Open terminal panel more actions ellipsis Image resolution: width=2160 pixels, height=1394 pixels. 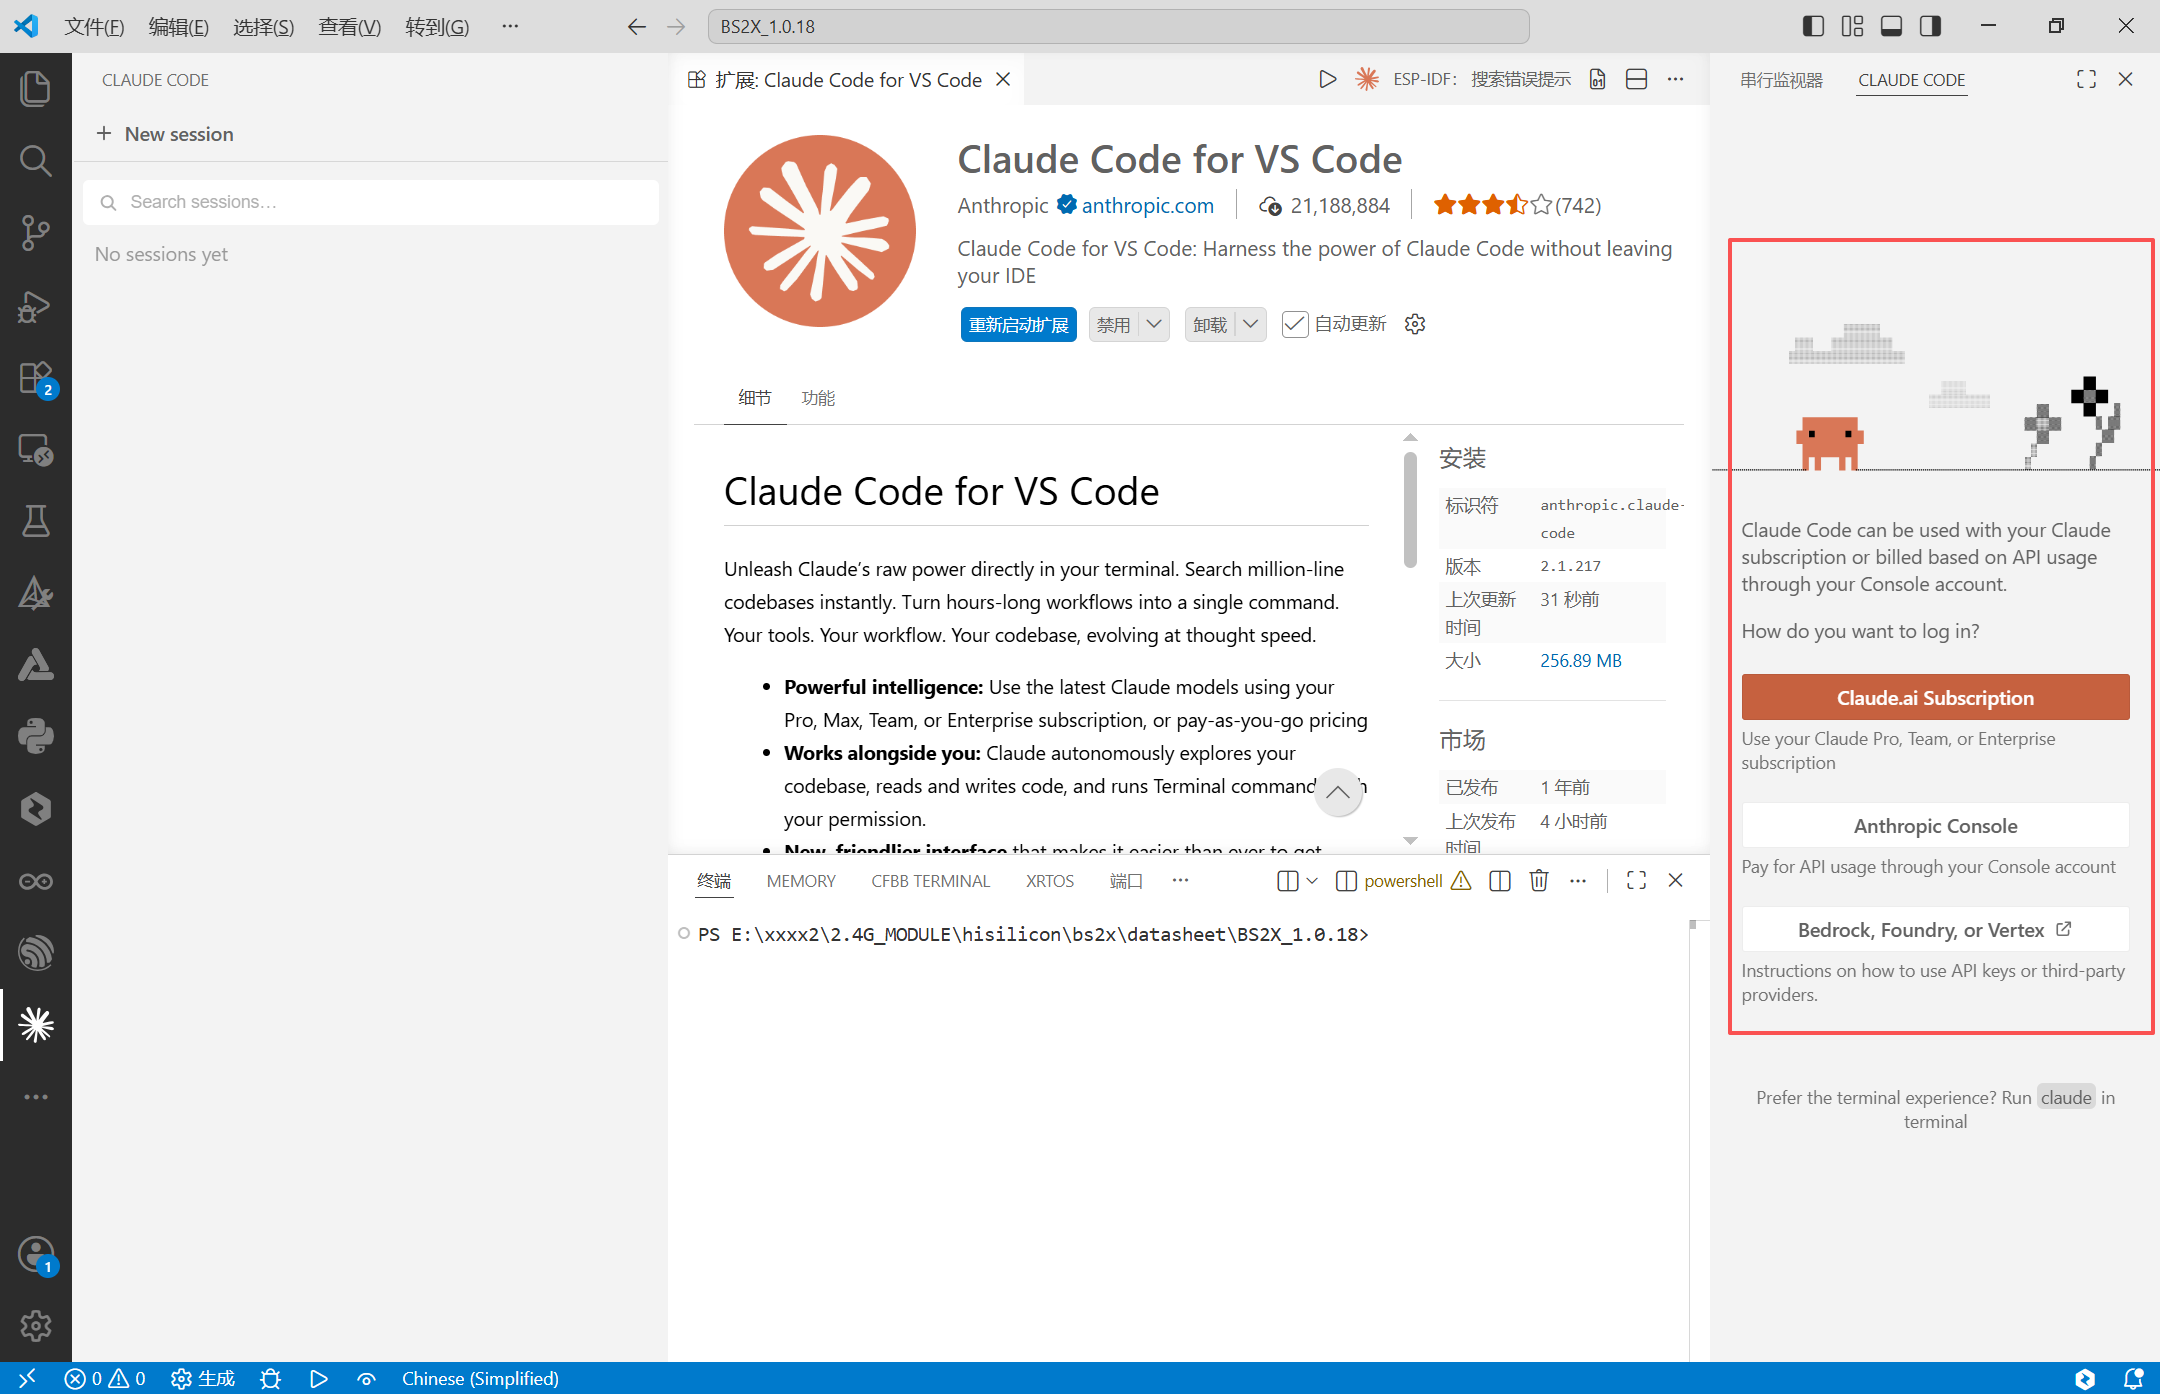(x=1578, y=880)
